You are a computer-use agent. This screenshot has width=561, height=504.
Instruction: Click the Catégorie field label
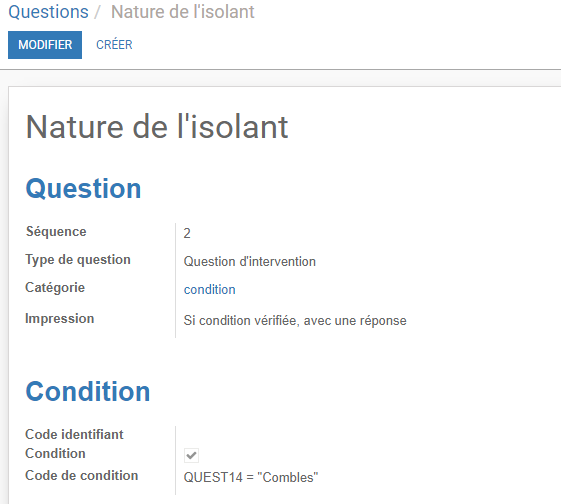point(55,287)
